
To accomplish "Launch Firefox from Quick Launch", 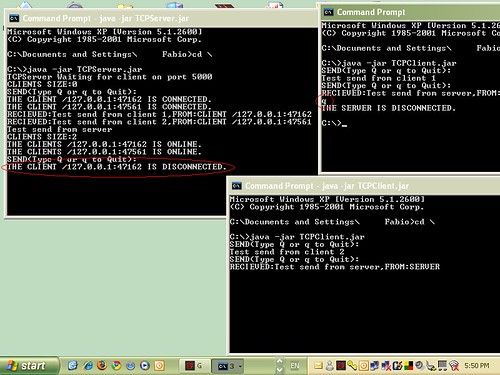I will coord(102,366).
